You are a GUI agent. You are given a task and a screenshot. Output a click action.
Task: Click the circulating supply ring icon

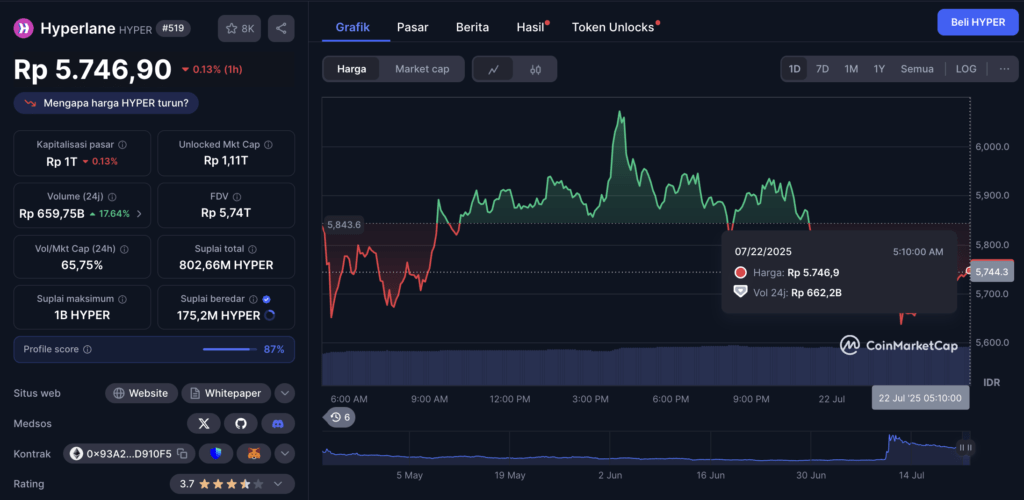270,316
